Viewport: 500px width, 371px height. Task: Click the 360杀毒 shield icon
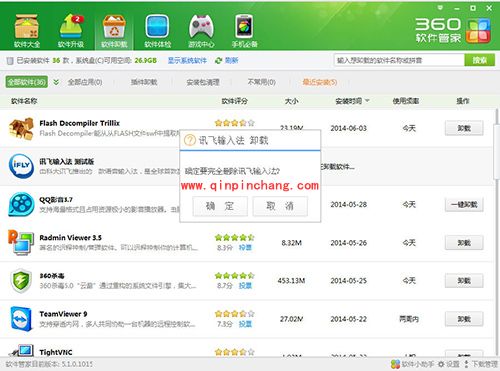pyautogui.click(x=21, y=281)
